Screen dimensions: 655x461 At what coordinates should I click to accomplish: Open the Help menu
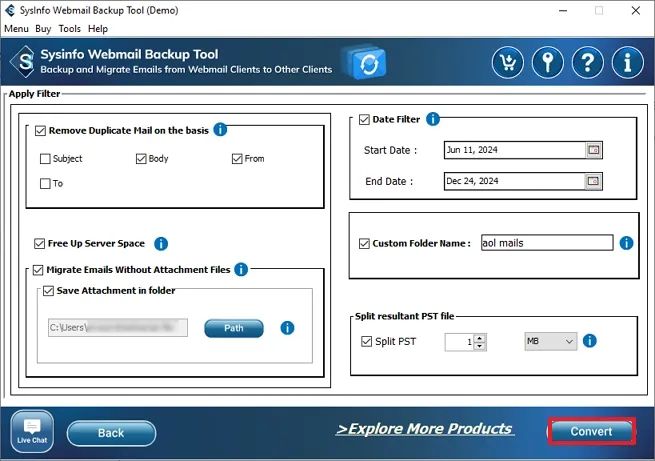(x=98, y=29)
